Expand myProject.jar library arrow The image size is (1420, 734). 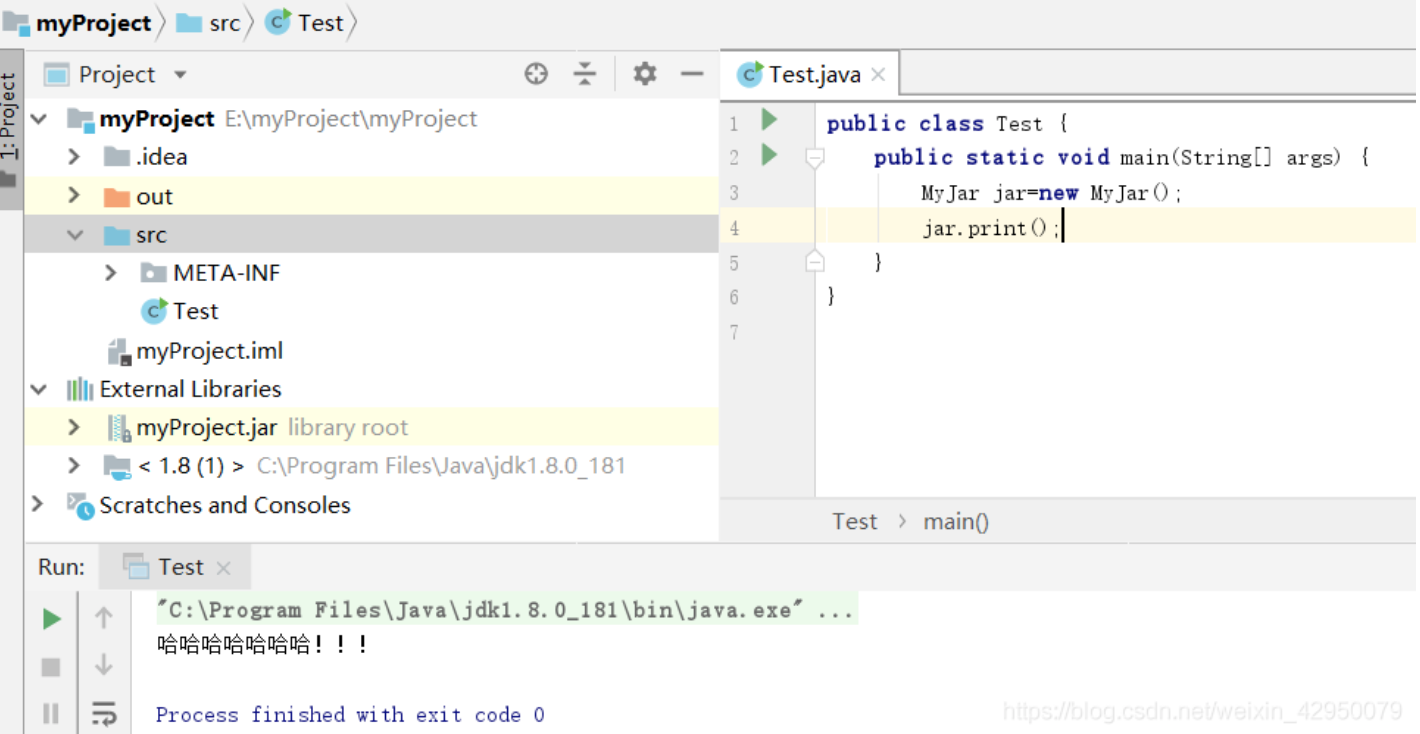pyautogui.click(x=73, y=428)
